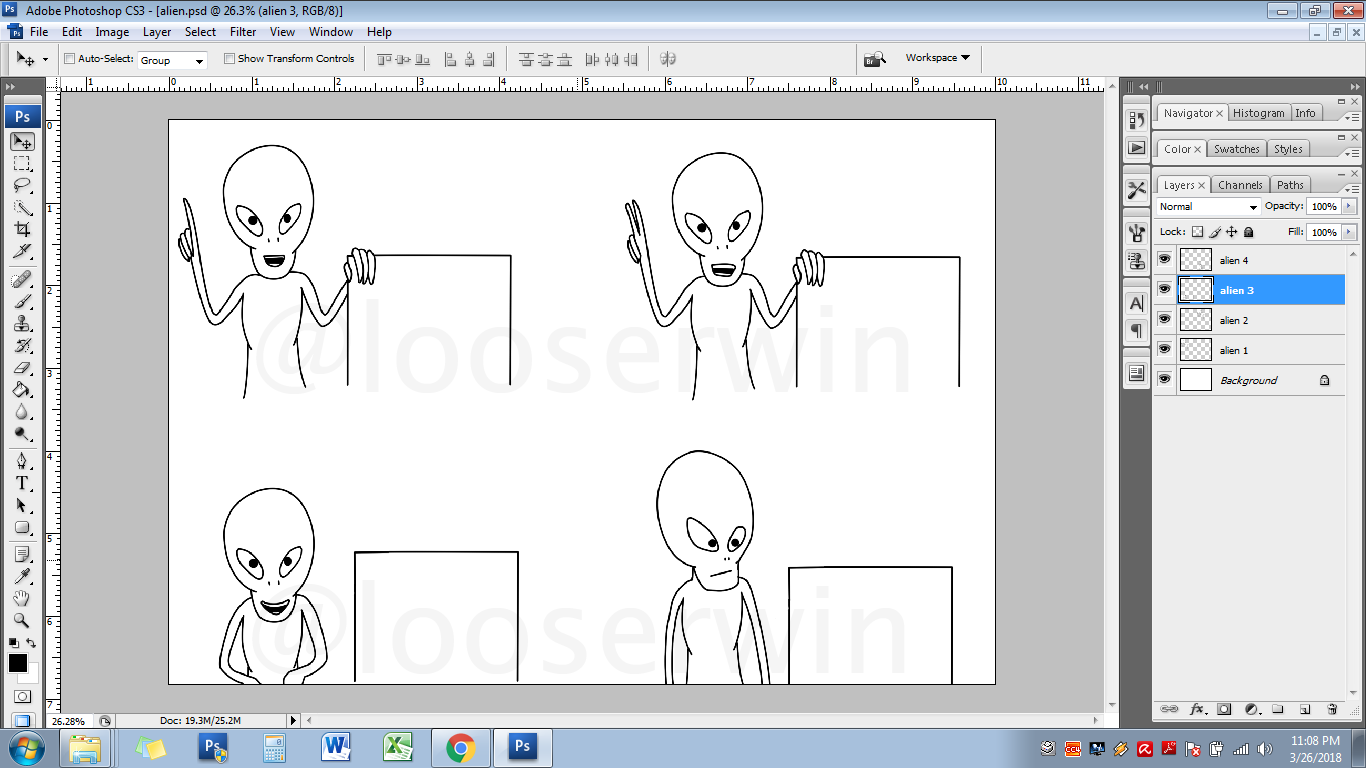Viewport: 1366px width, 768px height.
Task: Switch to the Swatches tab
Action: 1237,149
